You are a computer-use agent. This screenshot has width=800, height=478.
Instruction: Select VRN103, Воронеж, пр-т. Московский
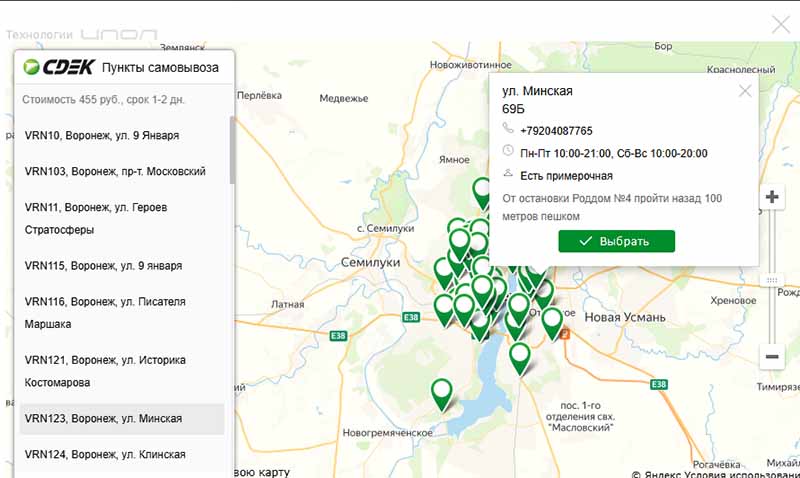(121, 171)
